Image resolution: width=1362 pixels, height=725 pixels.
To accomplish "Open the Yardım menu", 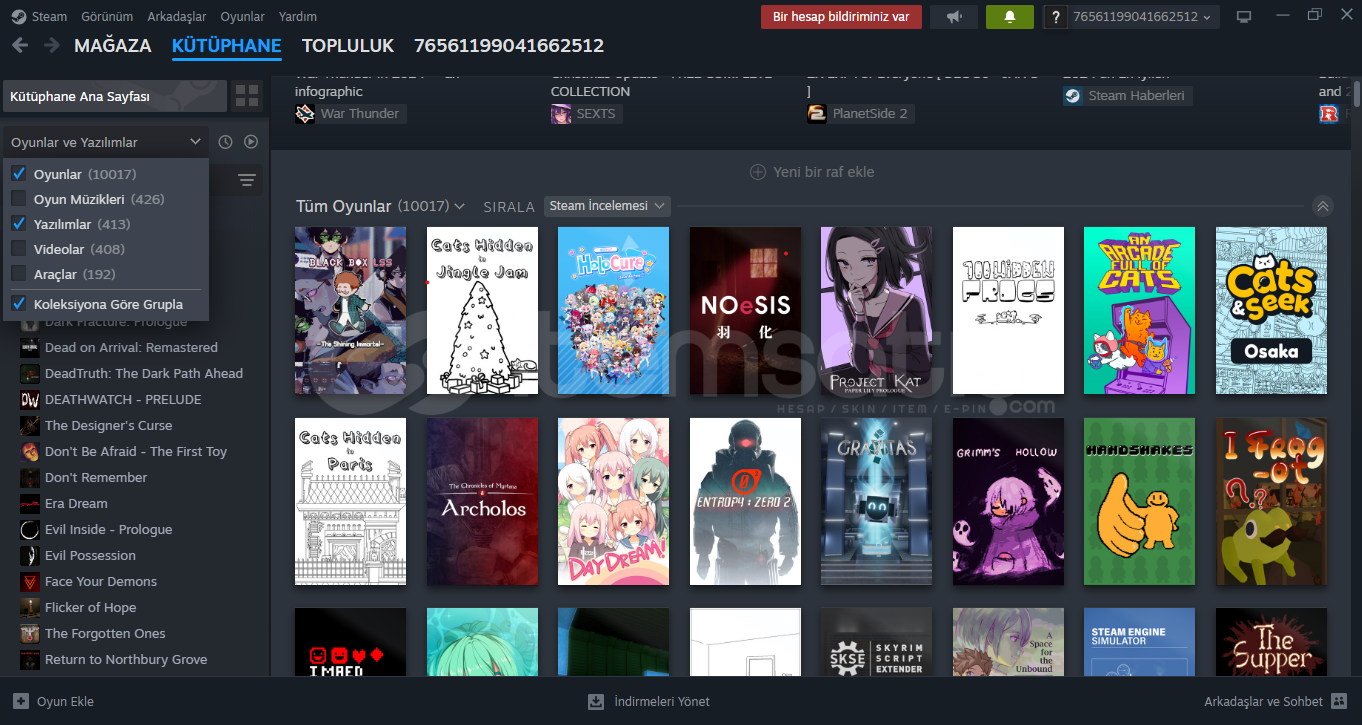I will click(298, 16).
